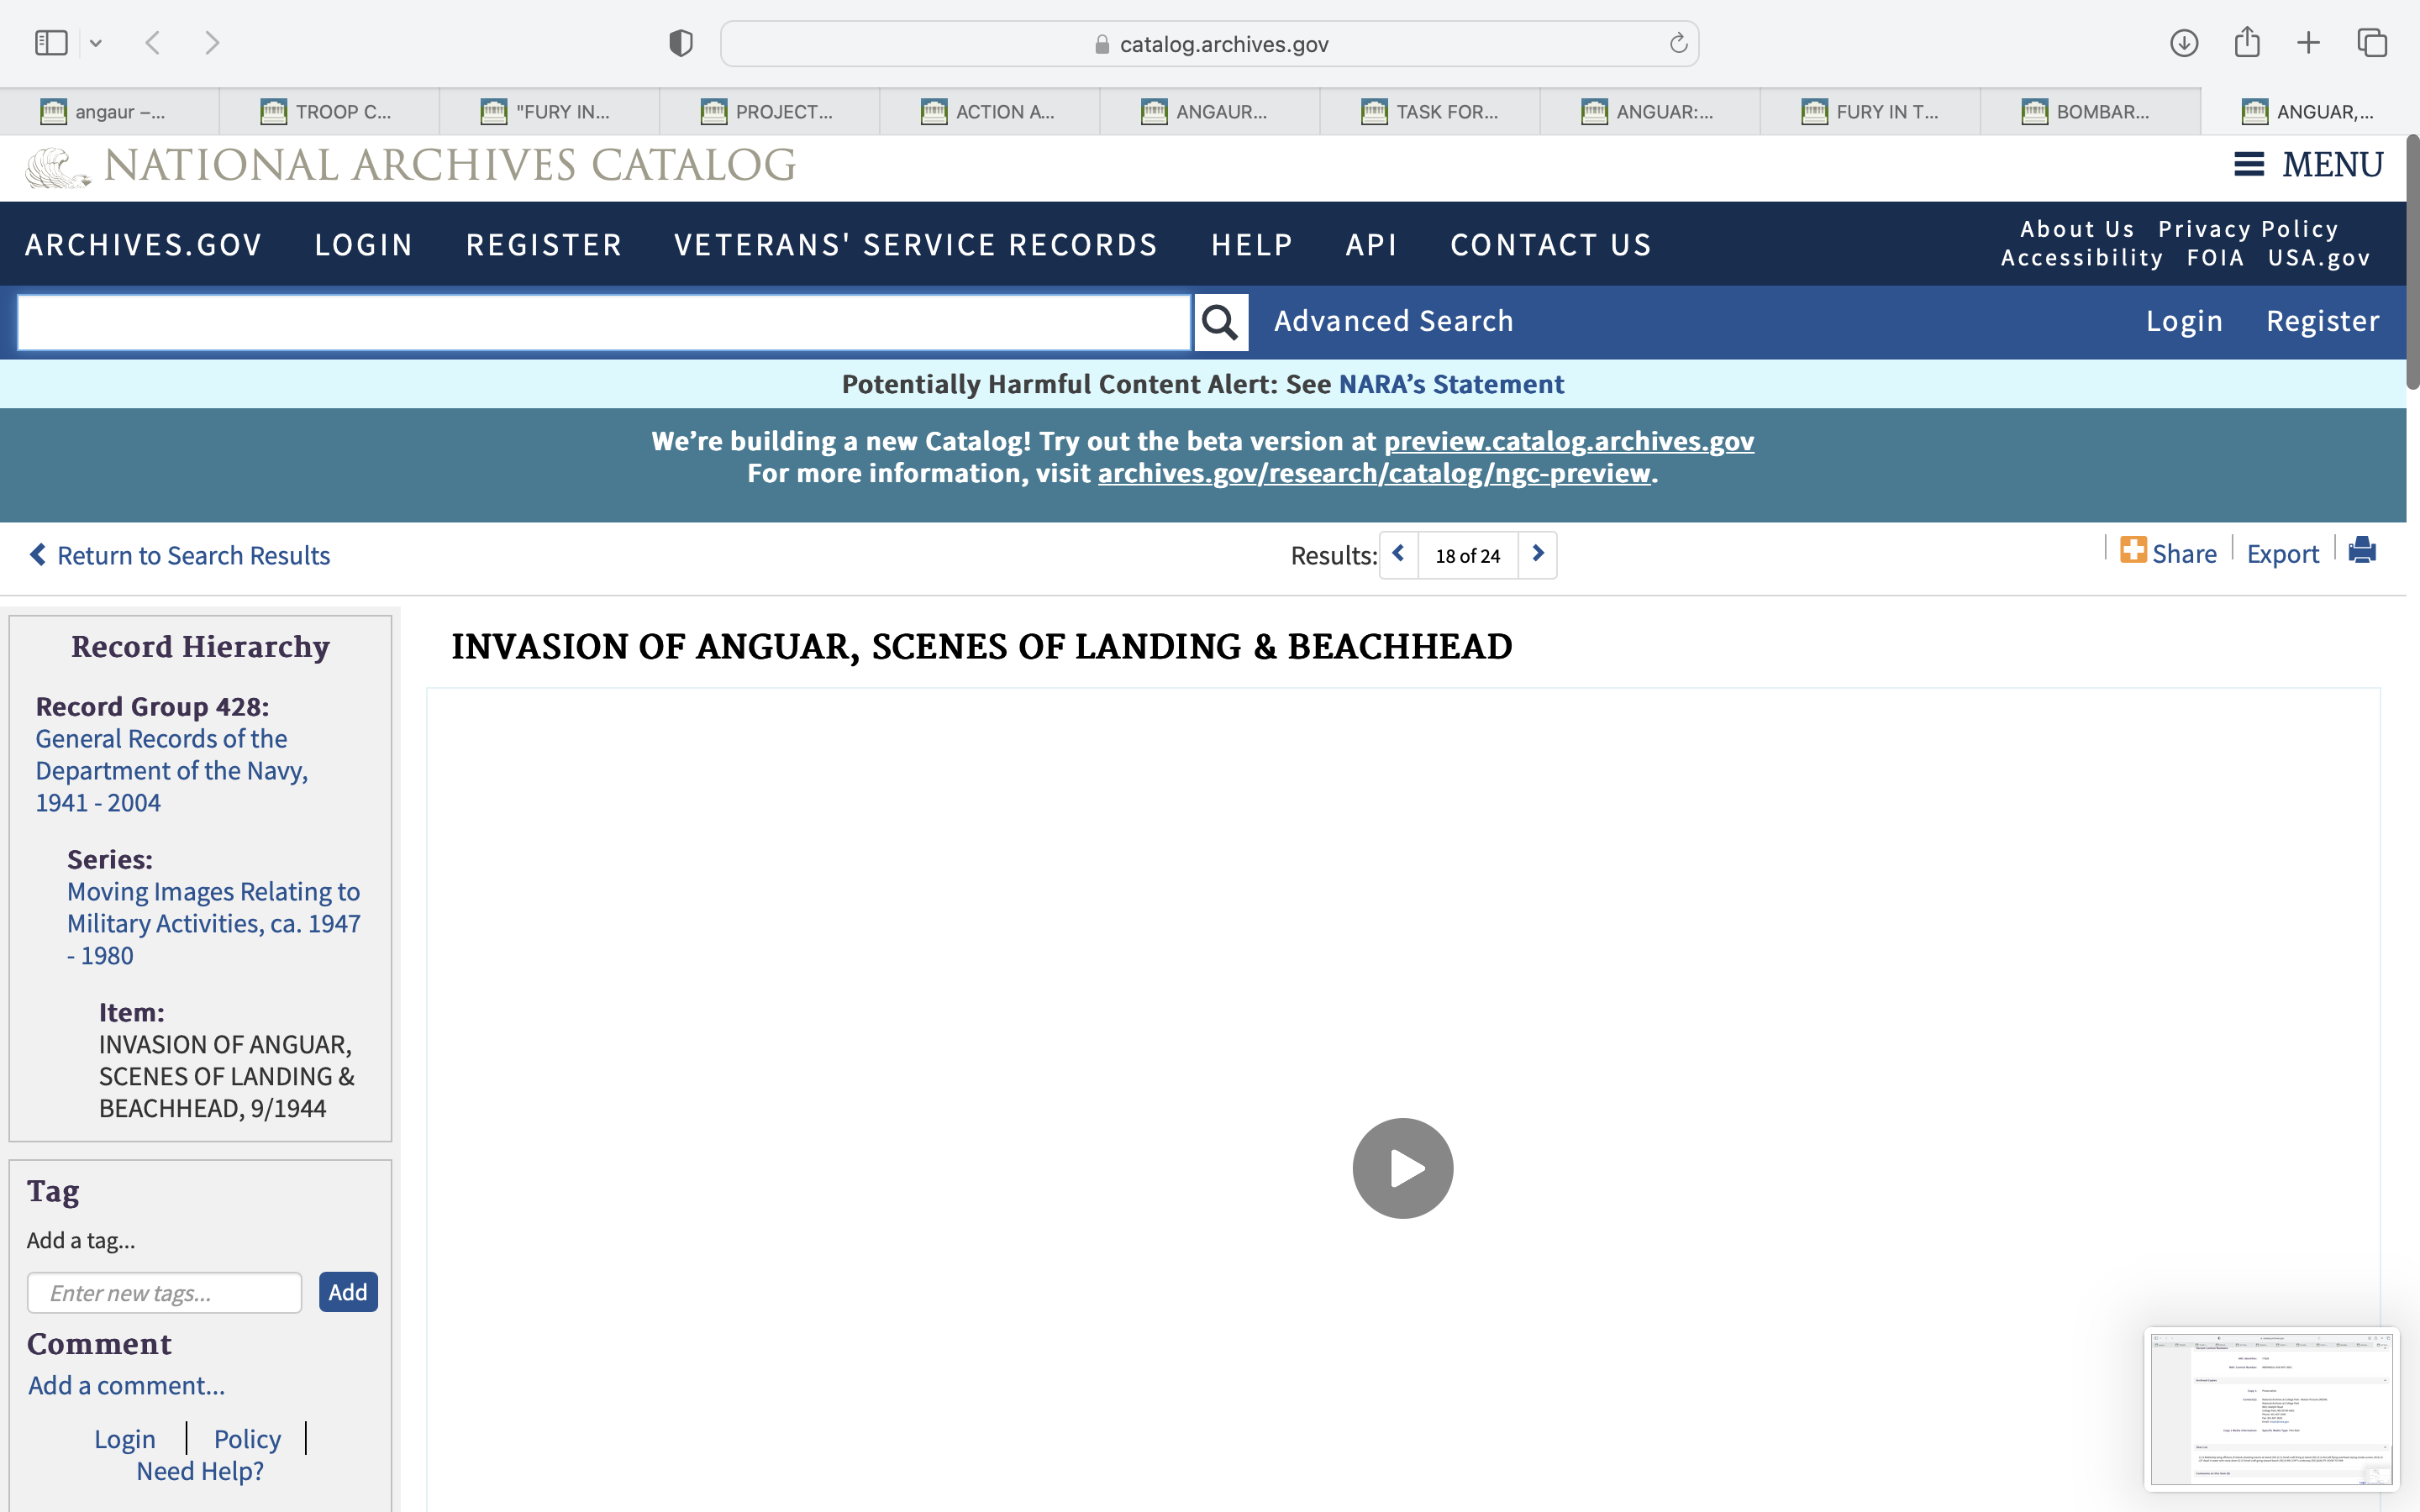Click the Enter new tags field

pos(165,1293)
